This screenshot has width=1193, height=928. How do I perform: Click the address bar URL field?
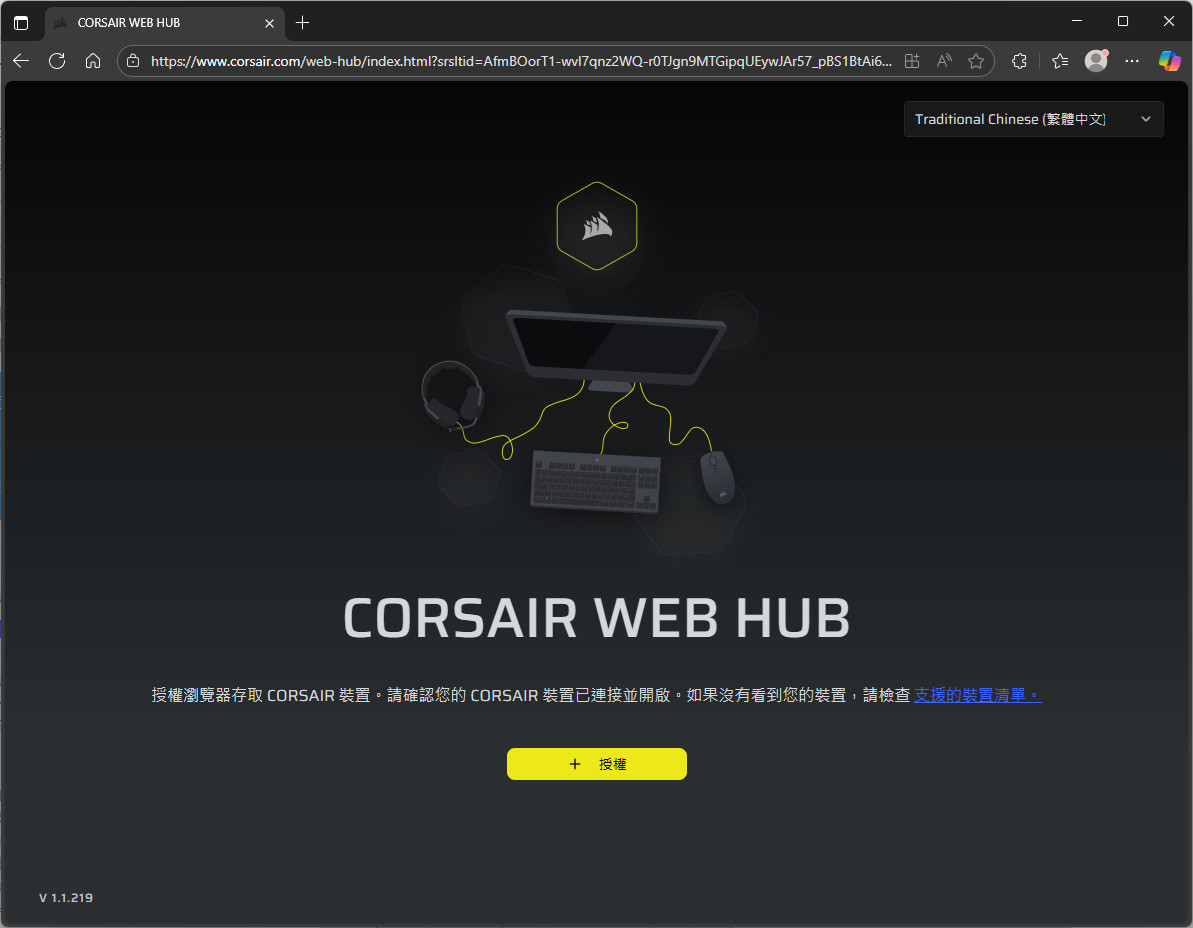[521, 61]
